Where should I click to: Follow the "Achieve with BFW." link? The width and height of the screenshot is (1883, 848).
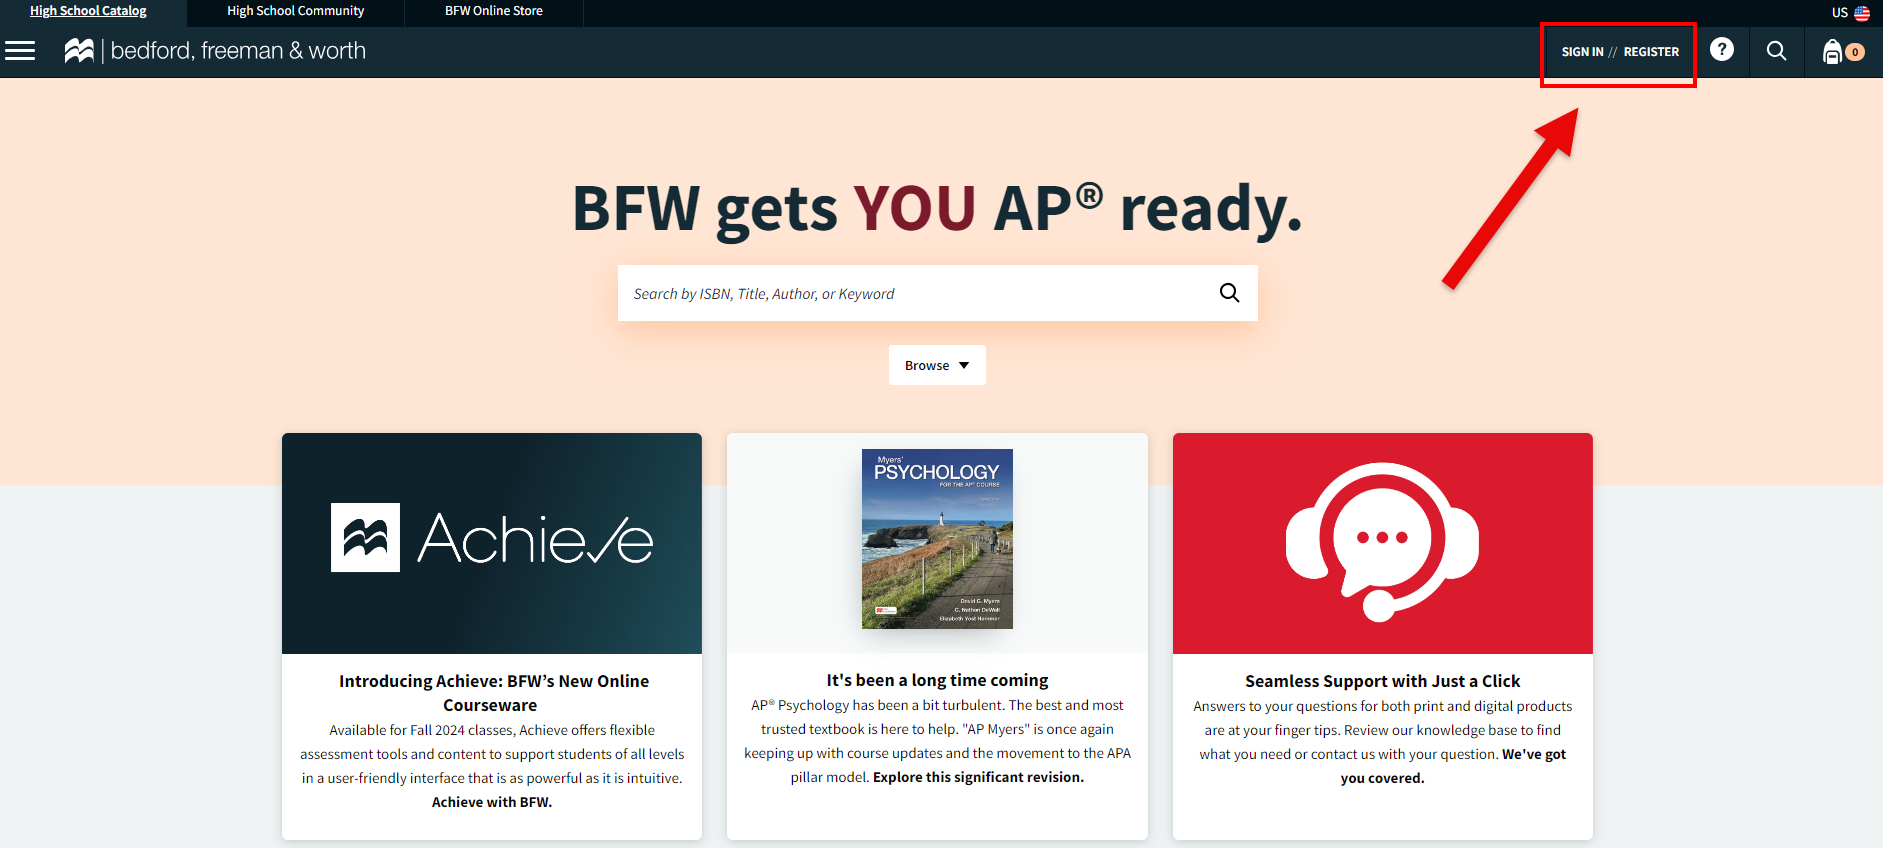492,802
